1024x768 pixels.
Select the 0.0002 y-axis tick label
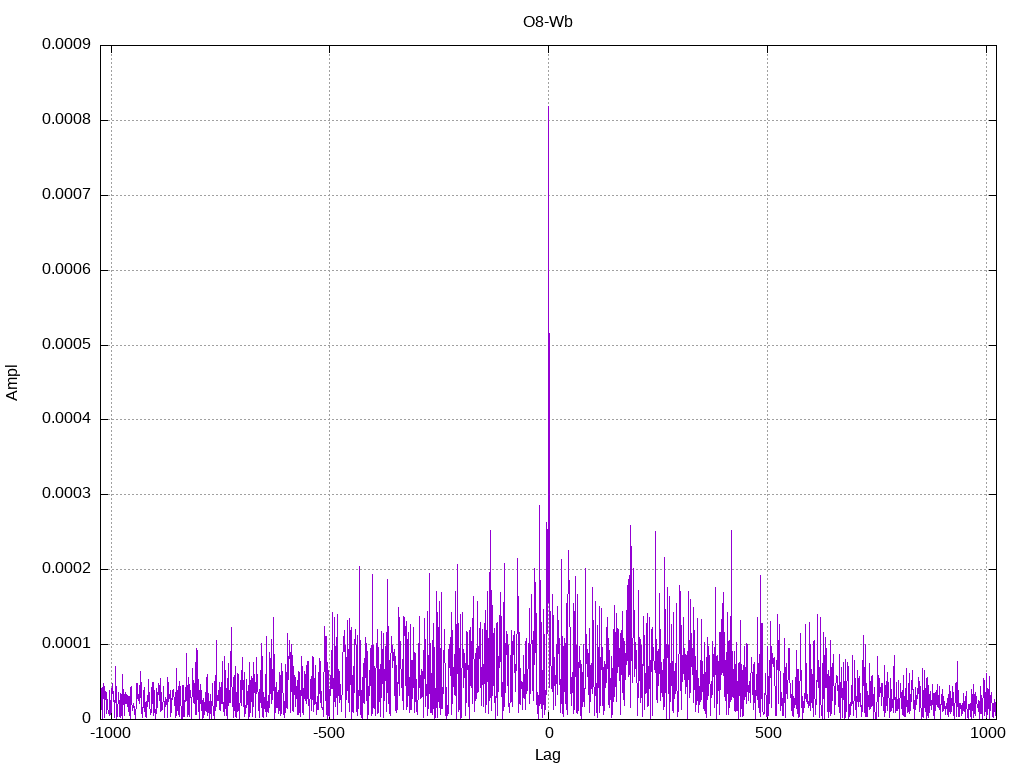coord(66,569)
